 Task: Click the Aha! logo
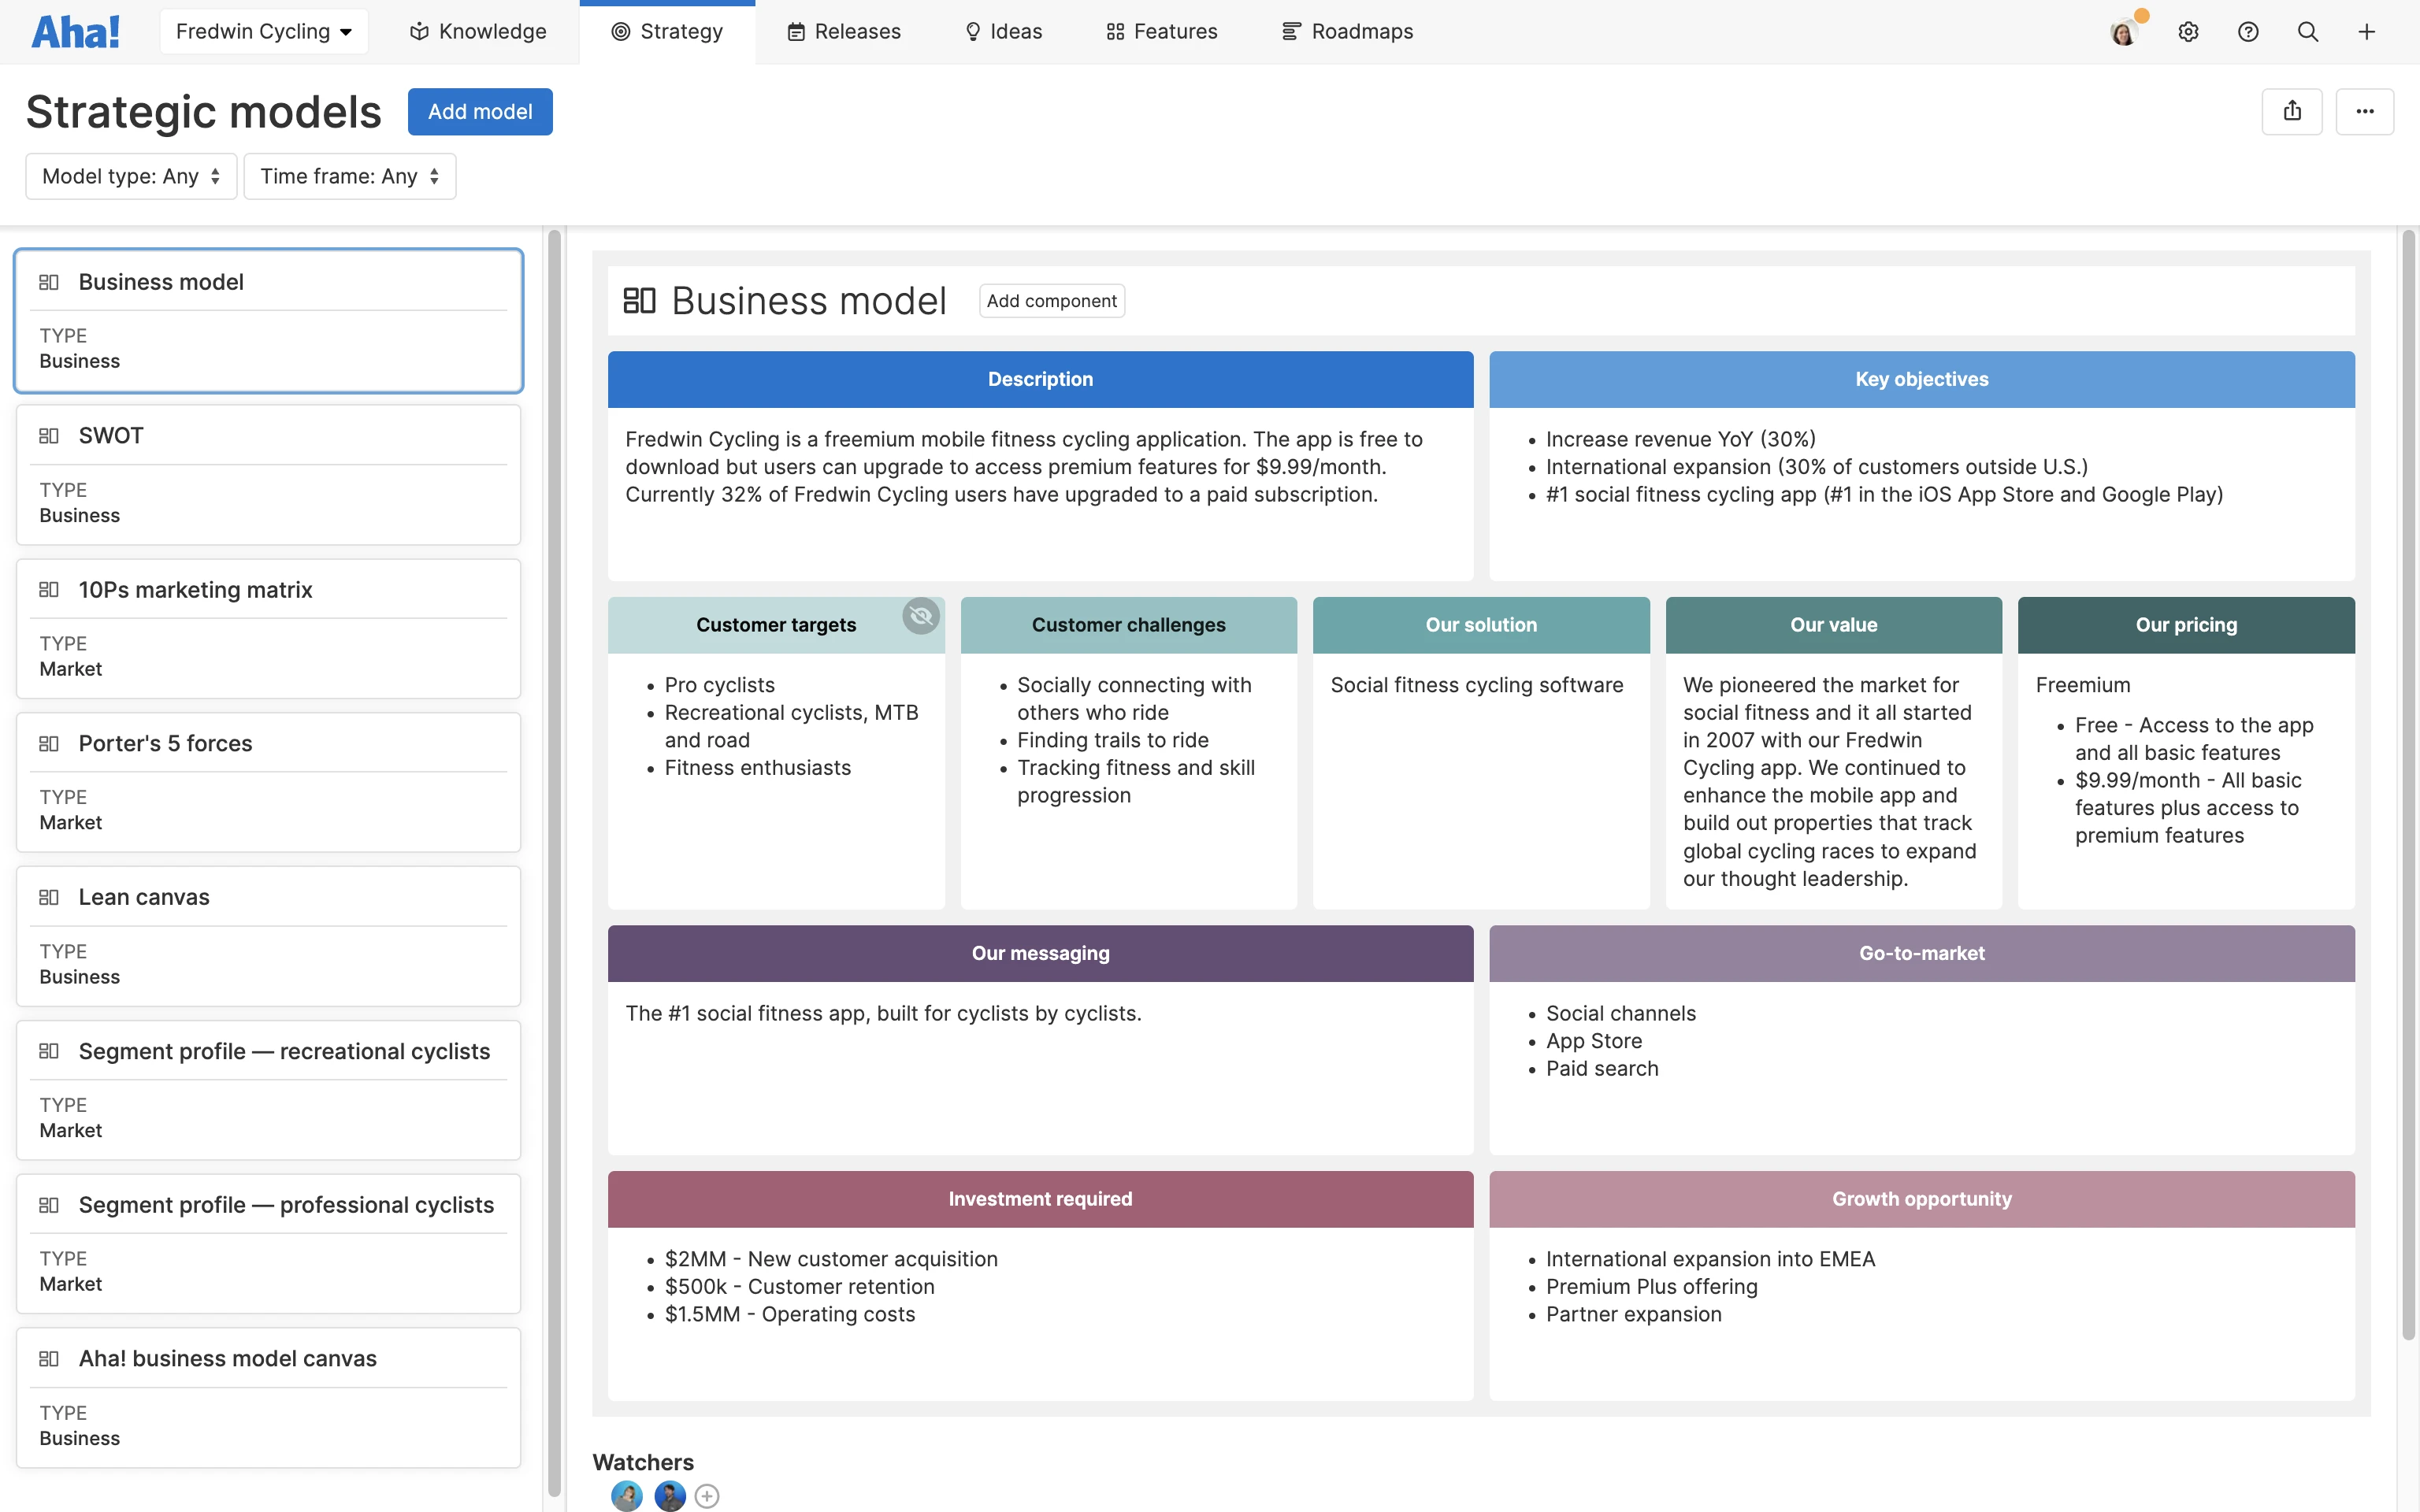[x=75, y=32]
